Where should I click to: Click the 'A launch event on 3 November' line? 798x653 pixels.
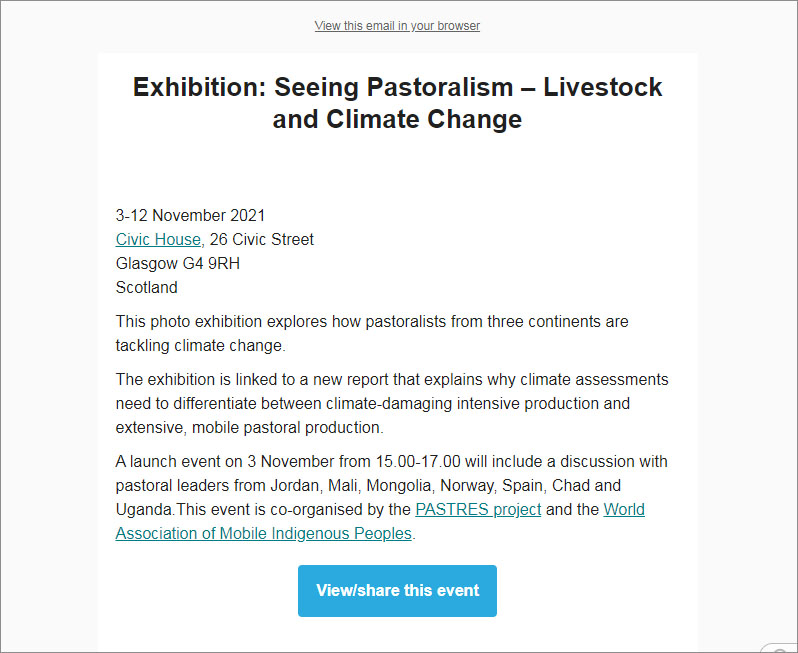coord(391,462)
